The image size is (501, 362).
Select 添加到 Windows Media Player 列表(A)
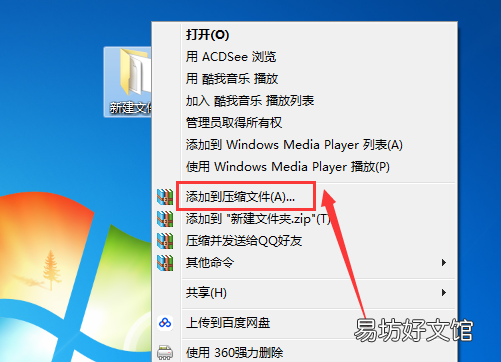coord(304,145)
